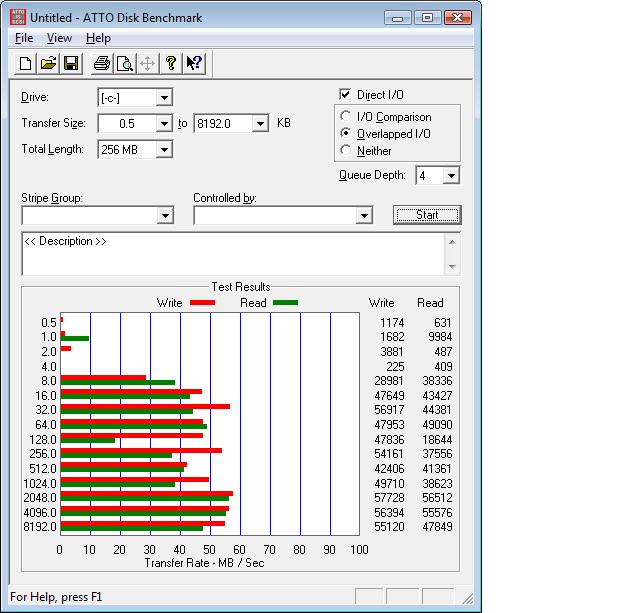Click the Description scrollbar down arrow
The image size is (640, 613).
click(452, 267)
